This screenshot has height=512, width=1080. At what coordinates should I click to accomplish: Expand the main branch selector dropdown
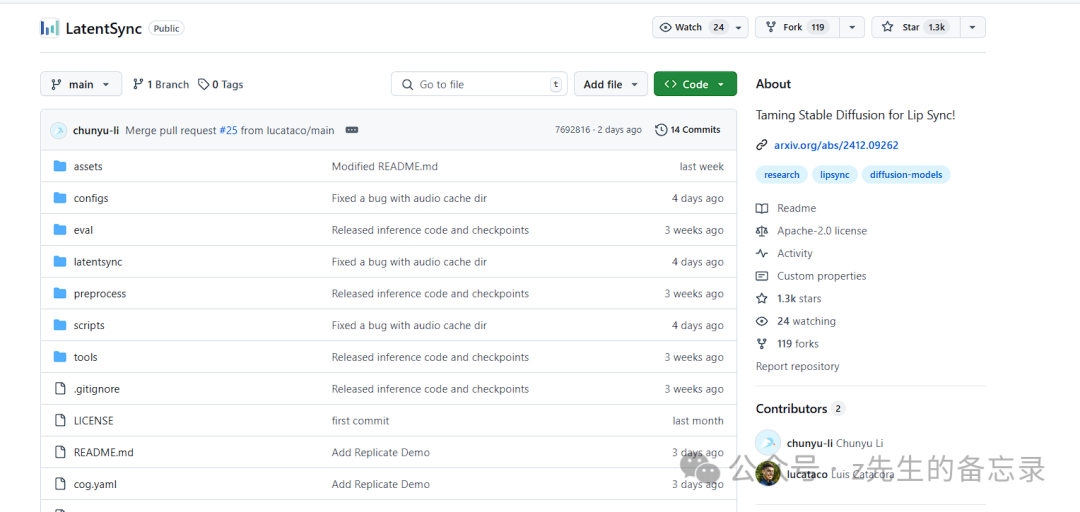[81, 84]
